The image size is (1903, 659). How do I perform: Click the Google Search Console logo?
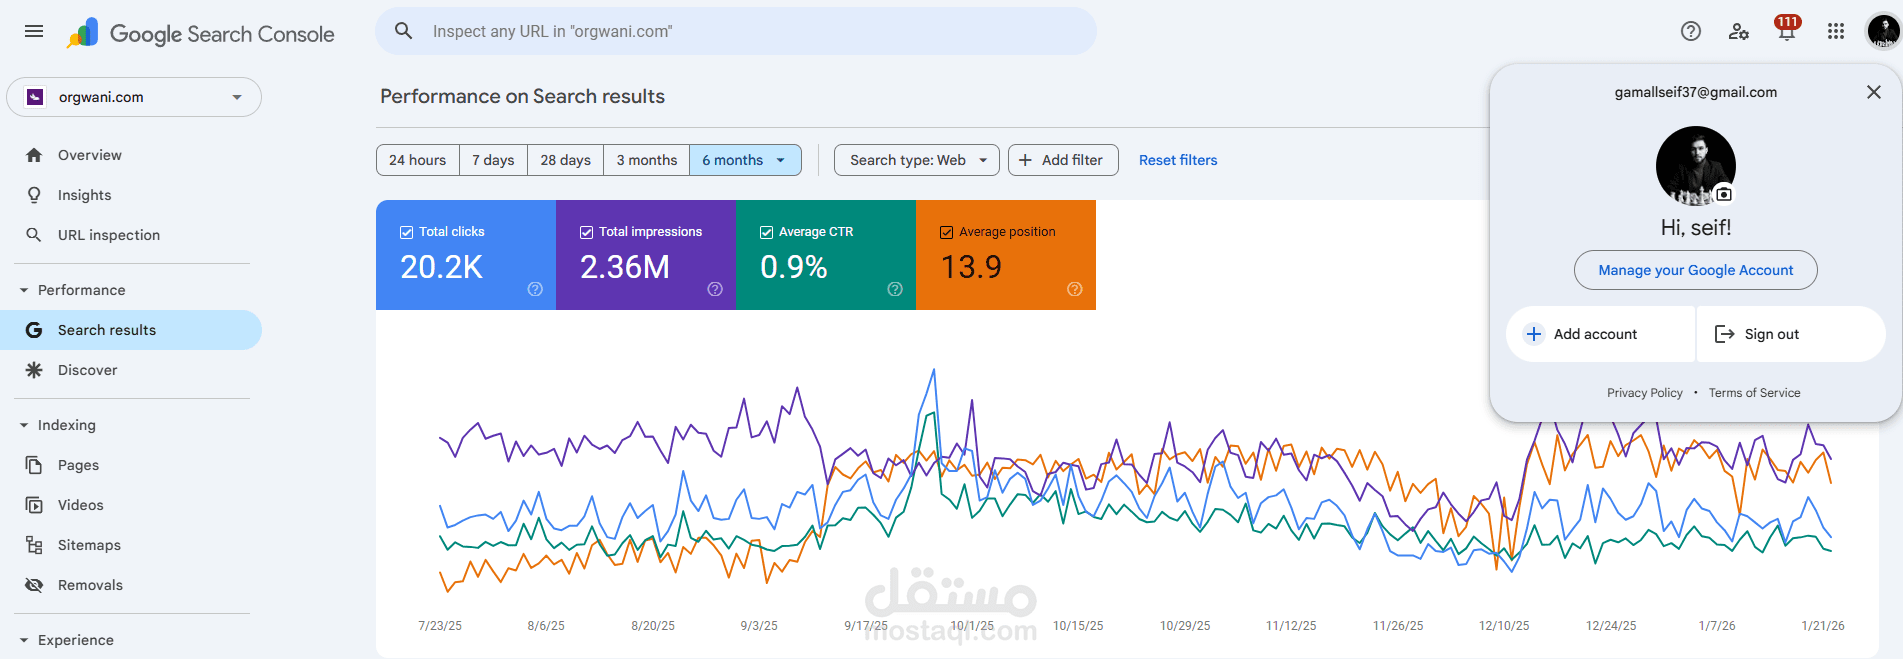[x=200, y=33]
